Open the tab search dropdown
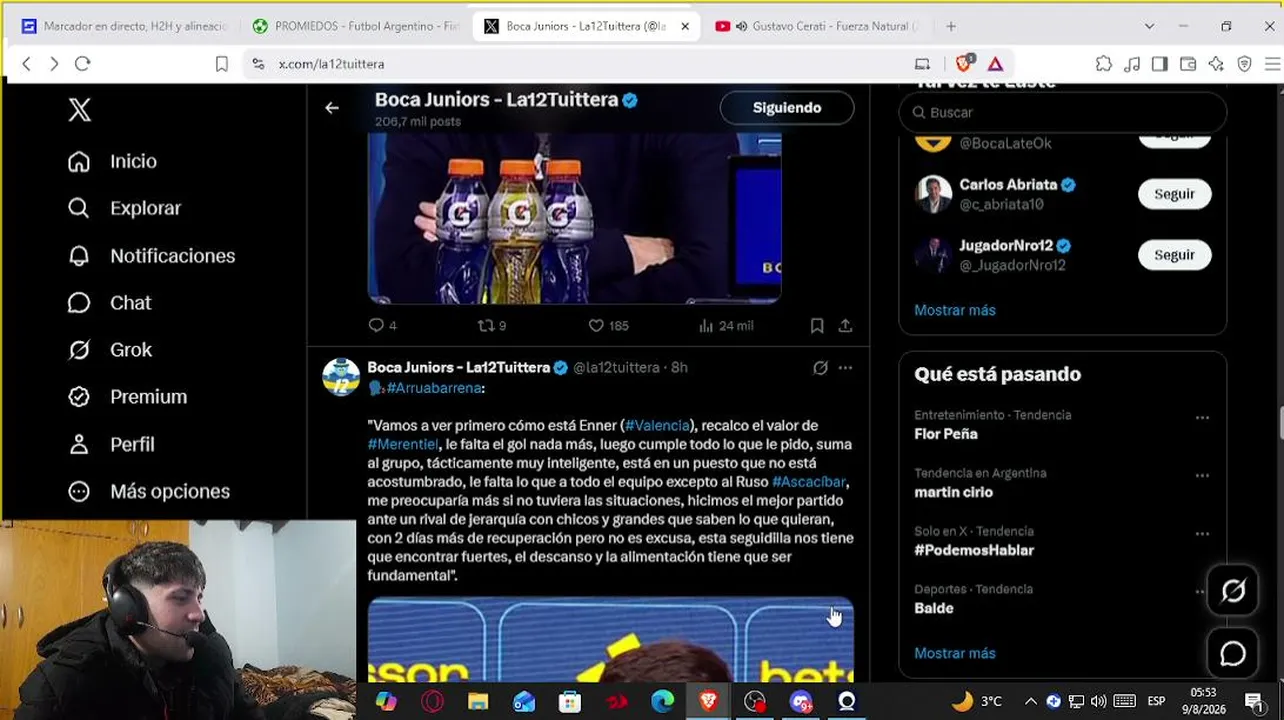The height and width of the screenshot is (720, 1284). 1149,26
